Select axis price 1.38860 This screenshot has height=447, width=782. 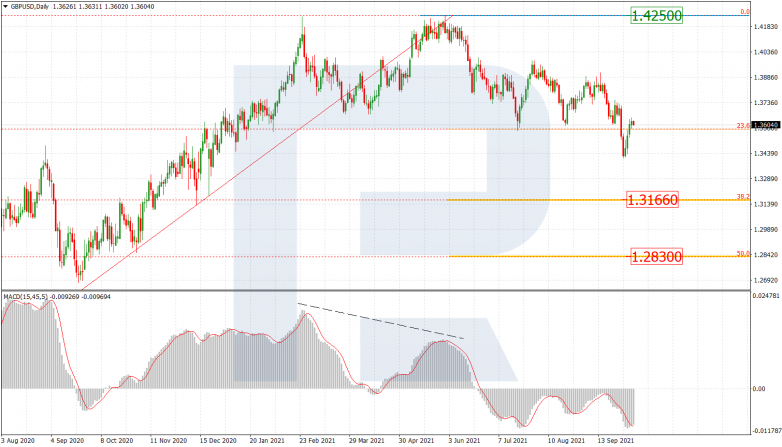click(765, 77)
